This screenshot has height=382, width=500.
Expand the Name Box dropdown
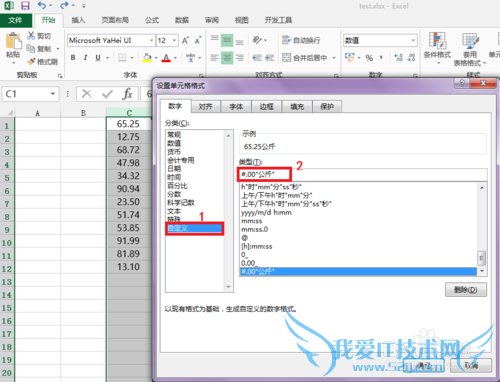click(53, 94)
